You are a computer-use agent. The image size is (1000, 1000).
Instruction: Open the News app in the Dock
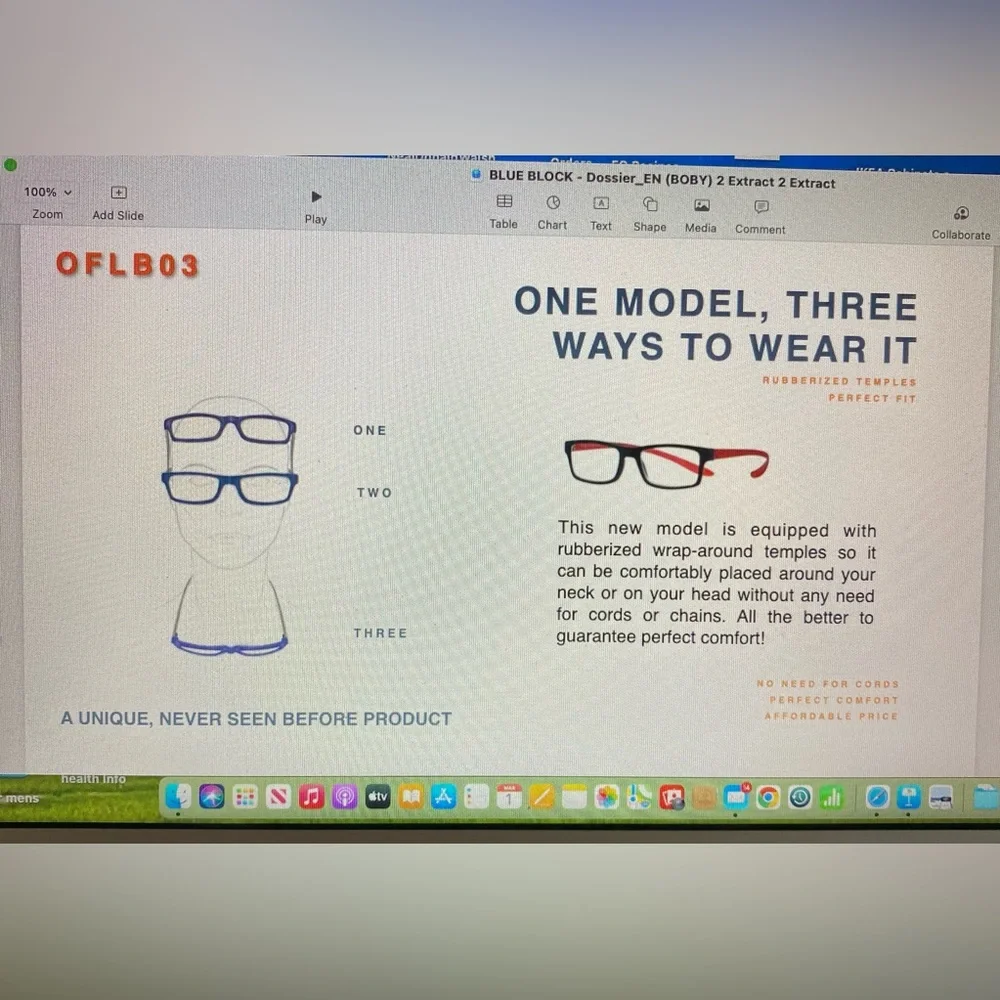pos(278,797)
